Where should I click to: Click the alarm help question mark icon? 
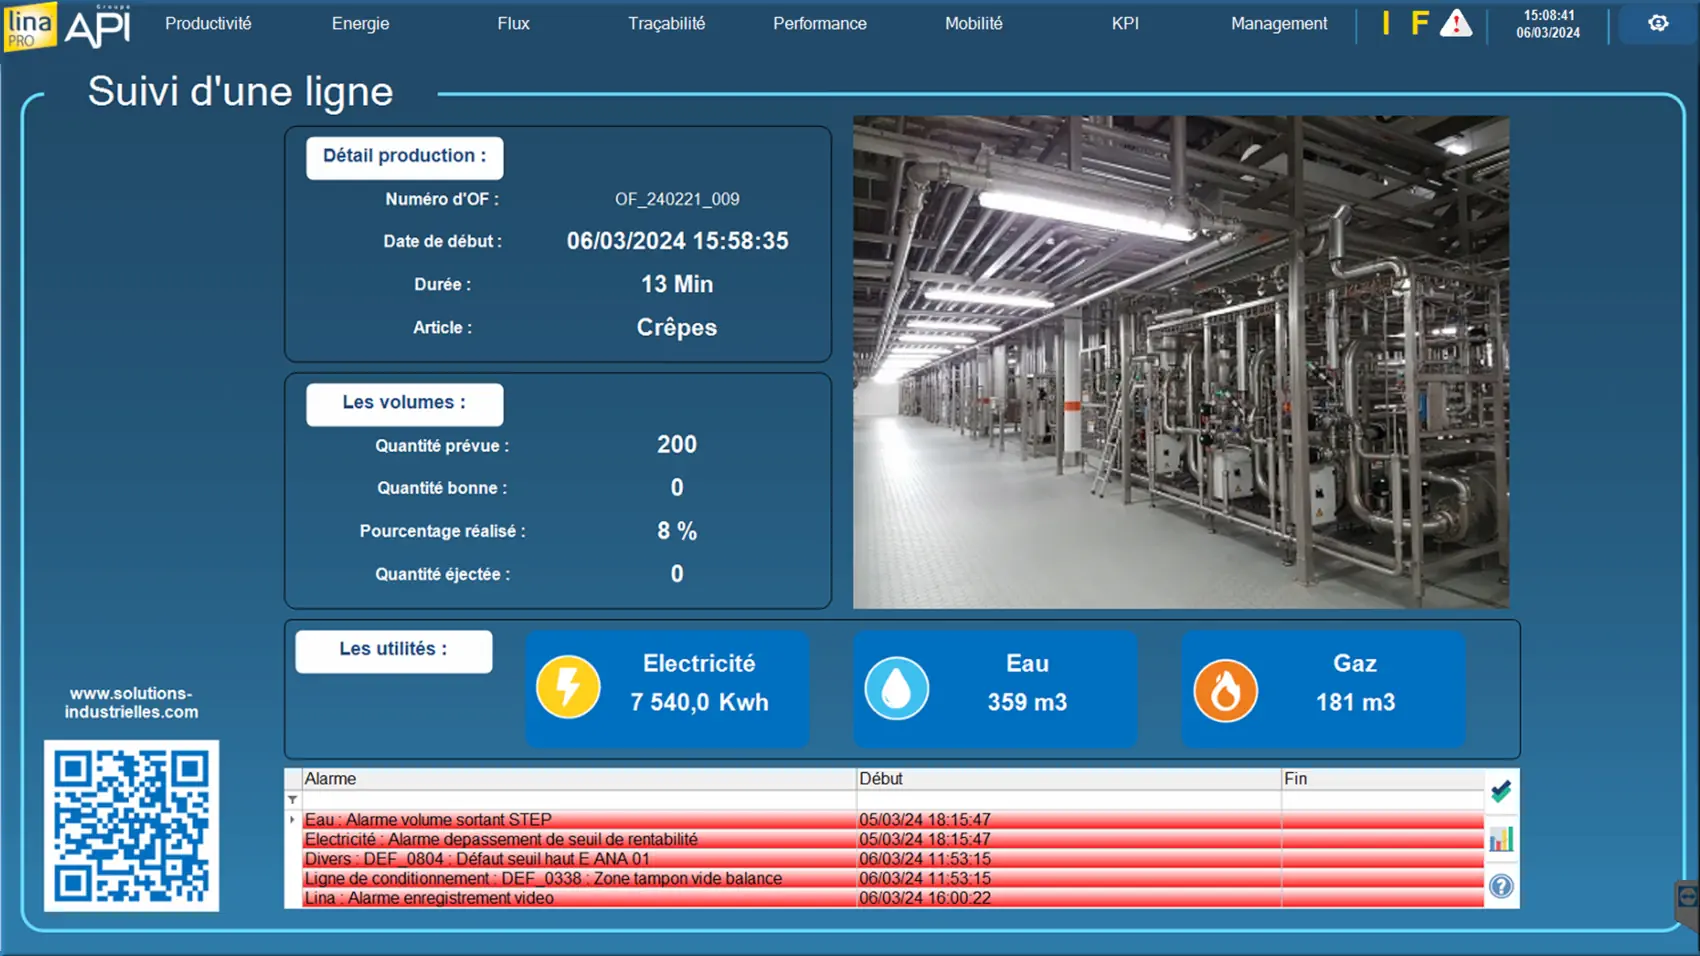[1500, 886]
